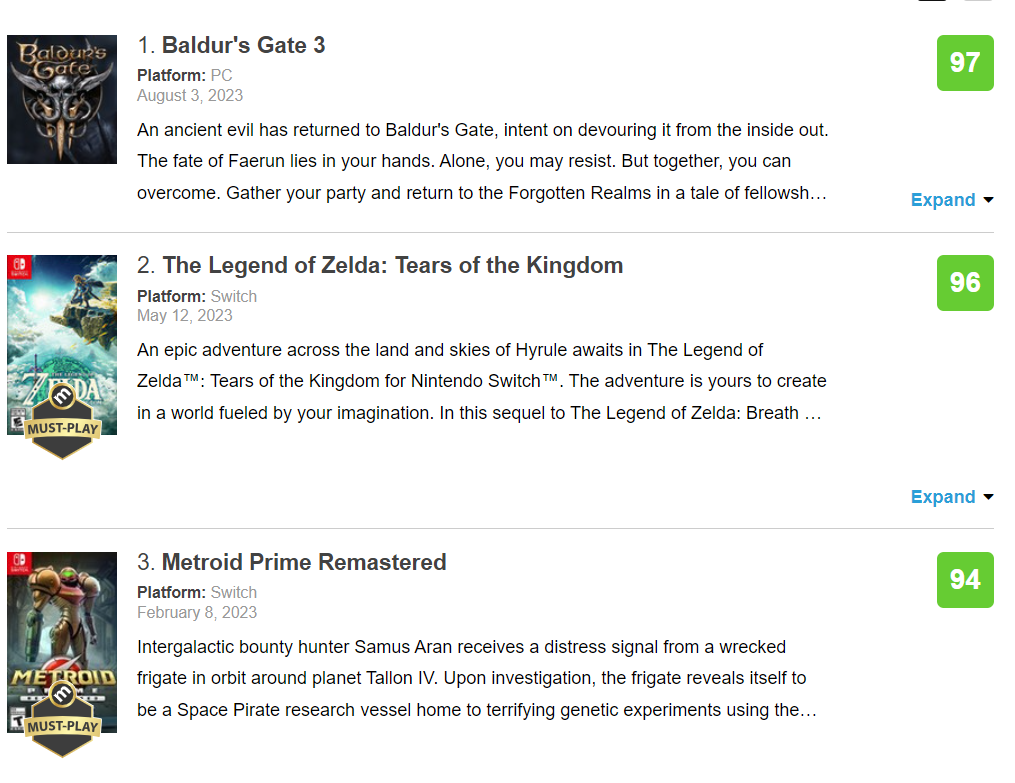This screenshot has width=1015, height=783.
Task: Click the Baldur's Gate 3 description text
Action: tap(482, 162)
